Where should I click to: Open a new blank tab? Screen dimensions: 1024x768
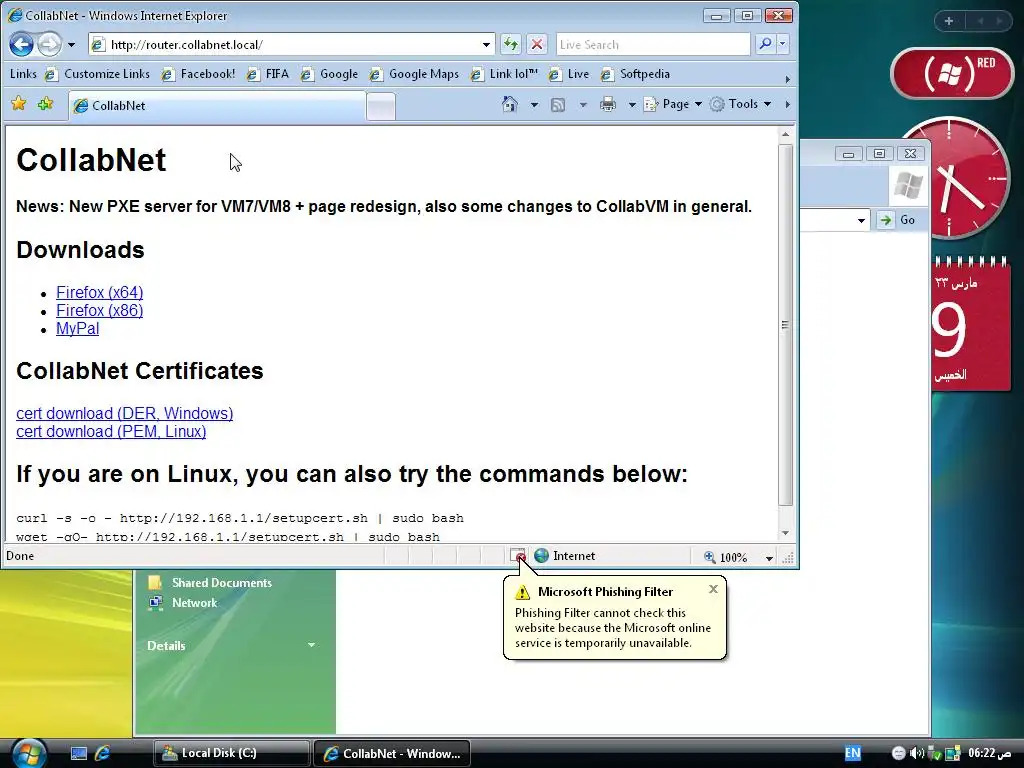381,106
